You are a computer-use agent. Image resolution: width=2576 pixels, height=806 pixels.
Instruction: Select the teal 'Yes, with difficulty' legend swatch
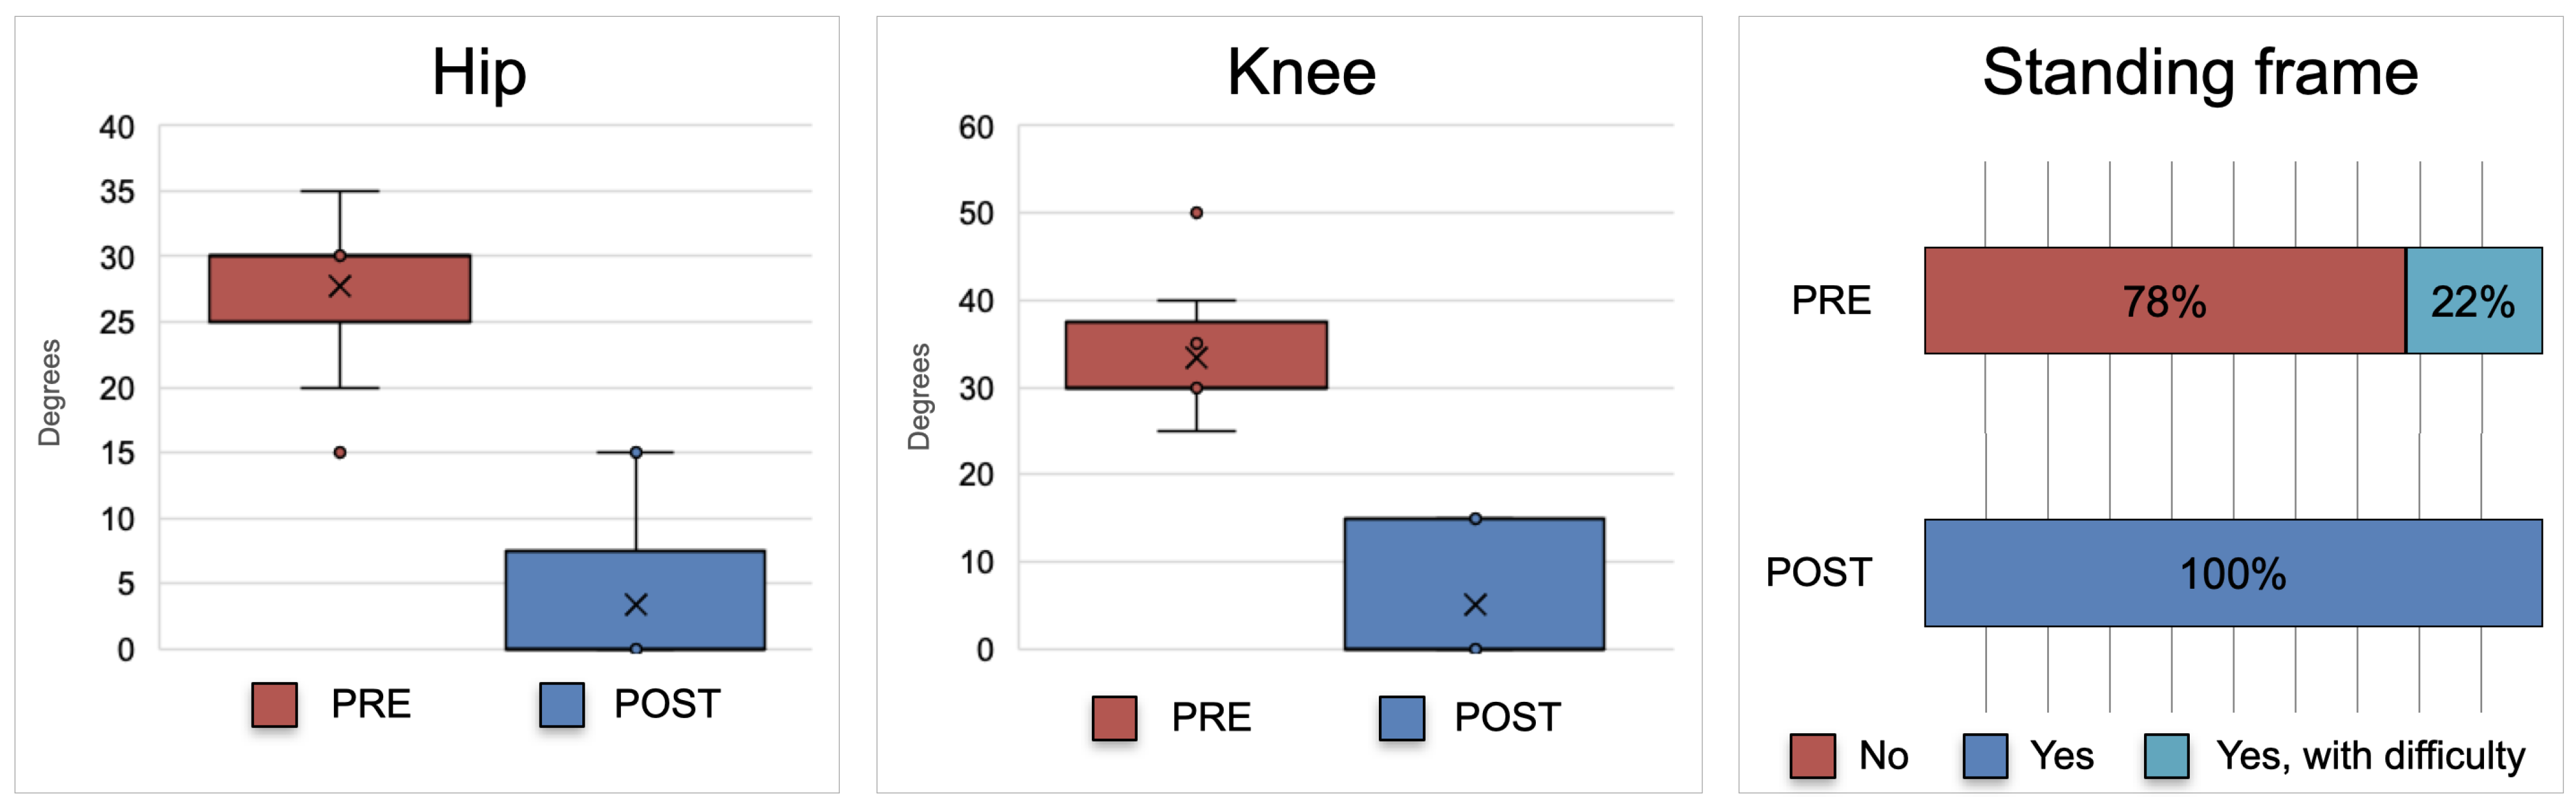pyautogui.click(x=2166, y=756)
